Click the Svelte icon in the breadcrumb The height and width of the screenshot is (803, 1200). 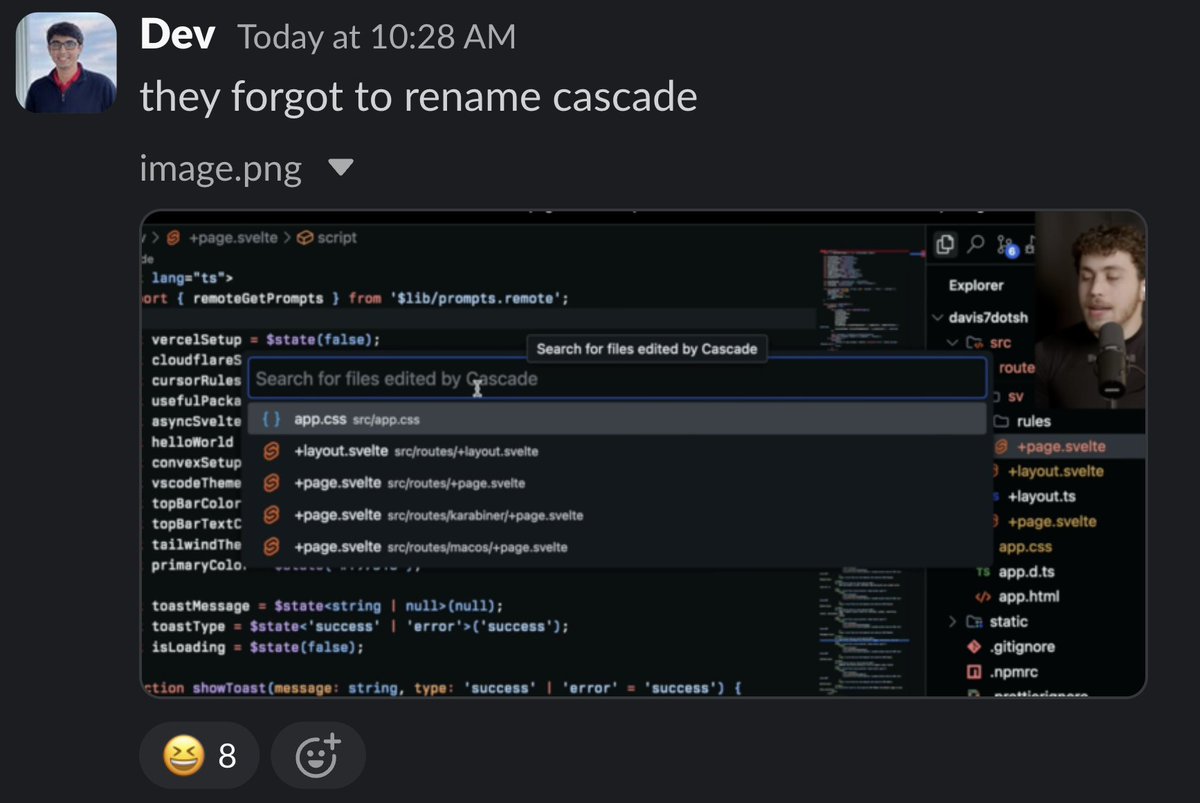172,238
